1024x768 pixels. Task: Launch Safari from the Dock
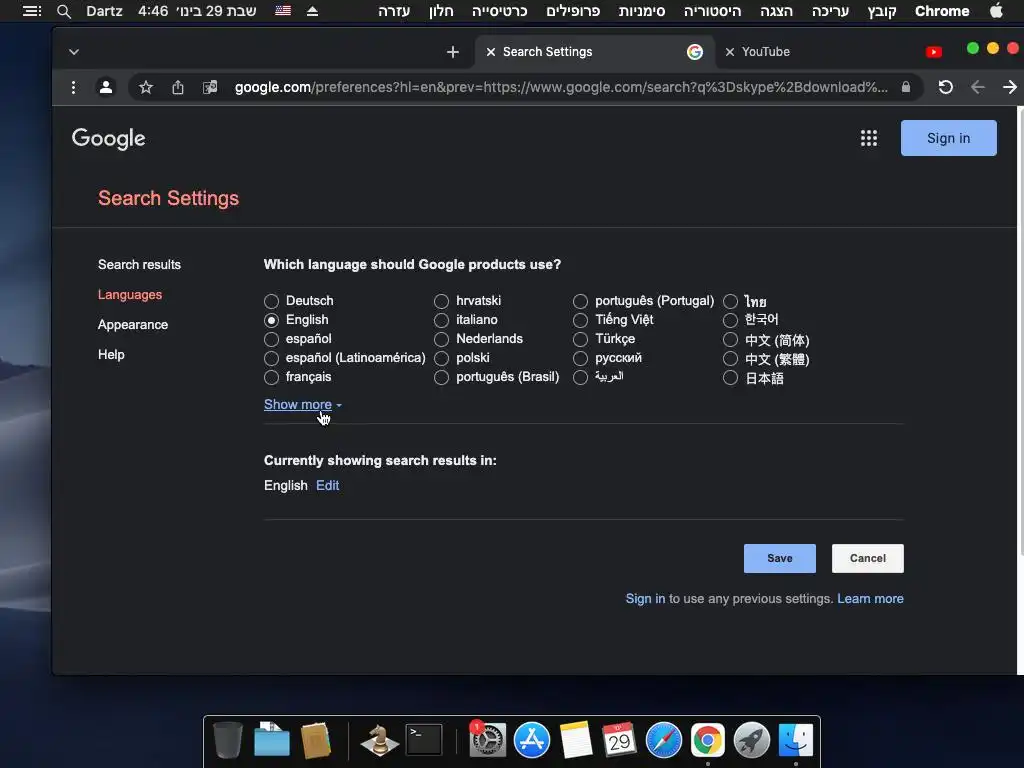(x=664, y=740)
